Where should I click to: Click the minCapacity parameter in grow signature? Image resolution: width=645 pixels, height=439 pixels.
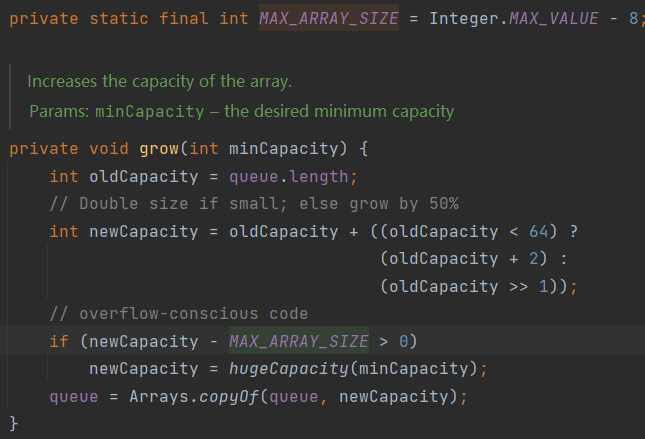[283, 149]
